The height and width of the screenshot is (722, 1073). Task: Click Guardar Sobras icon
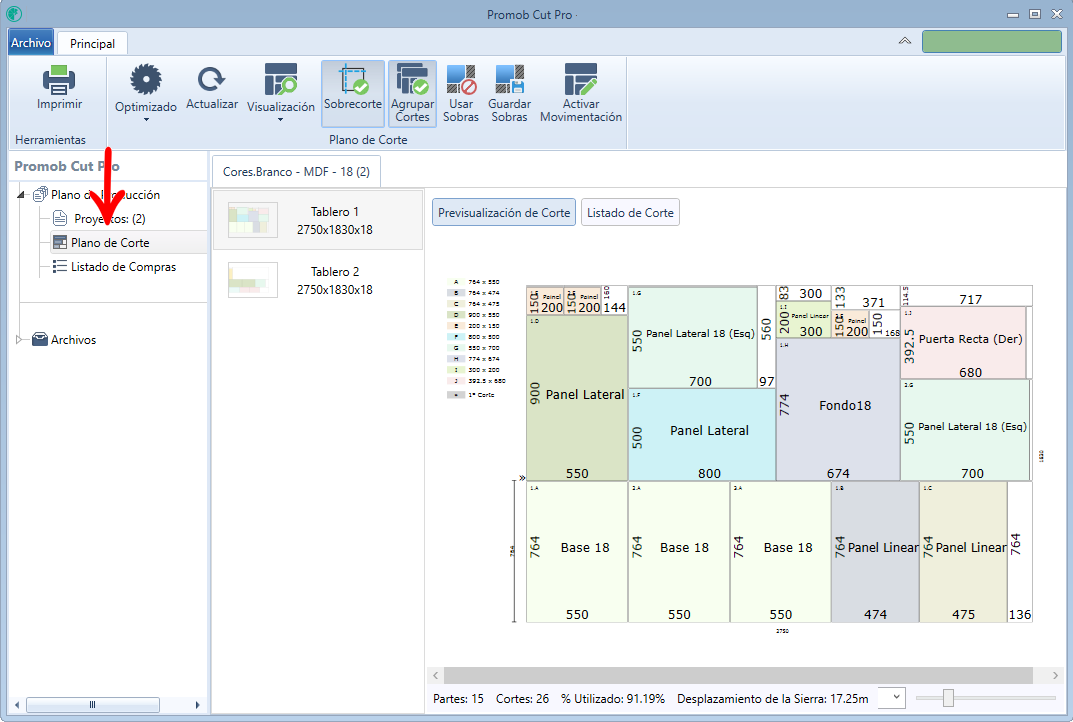pos(509,79)
